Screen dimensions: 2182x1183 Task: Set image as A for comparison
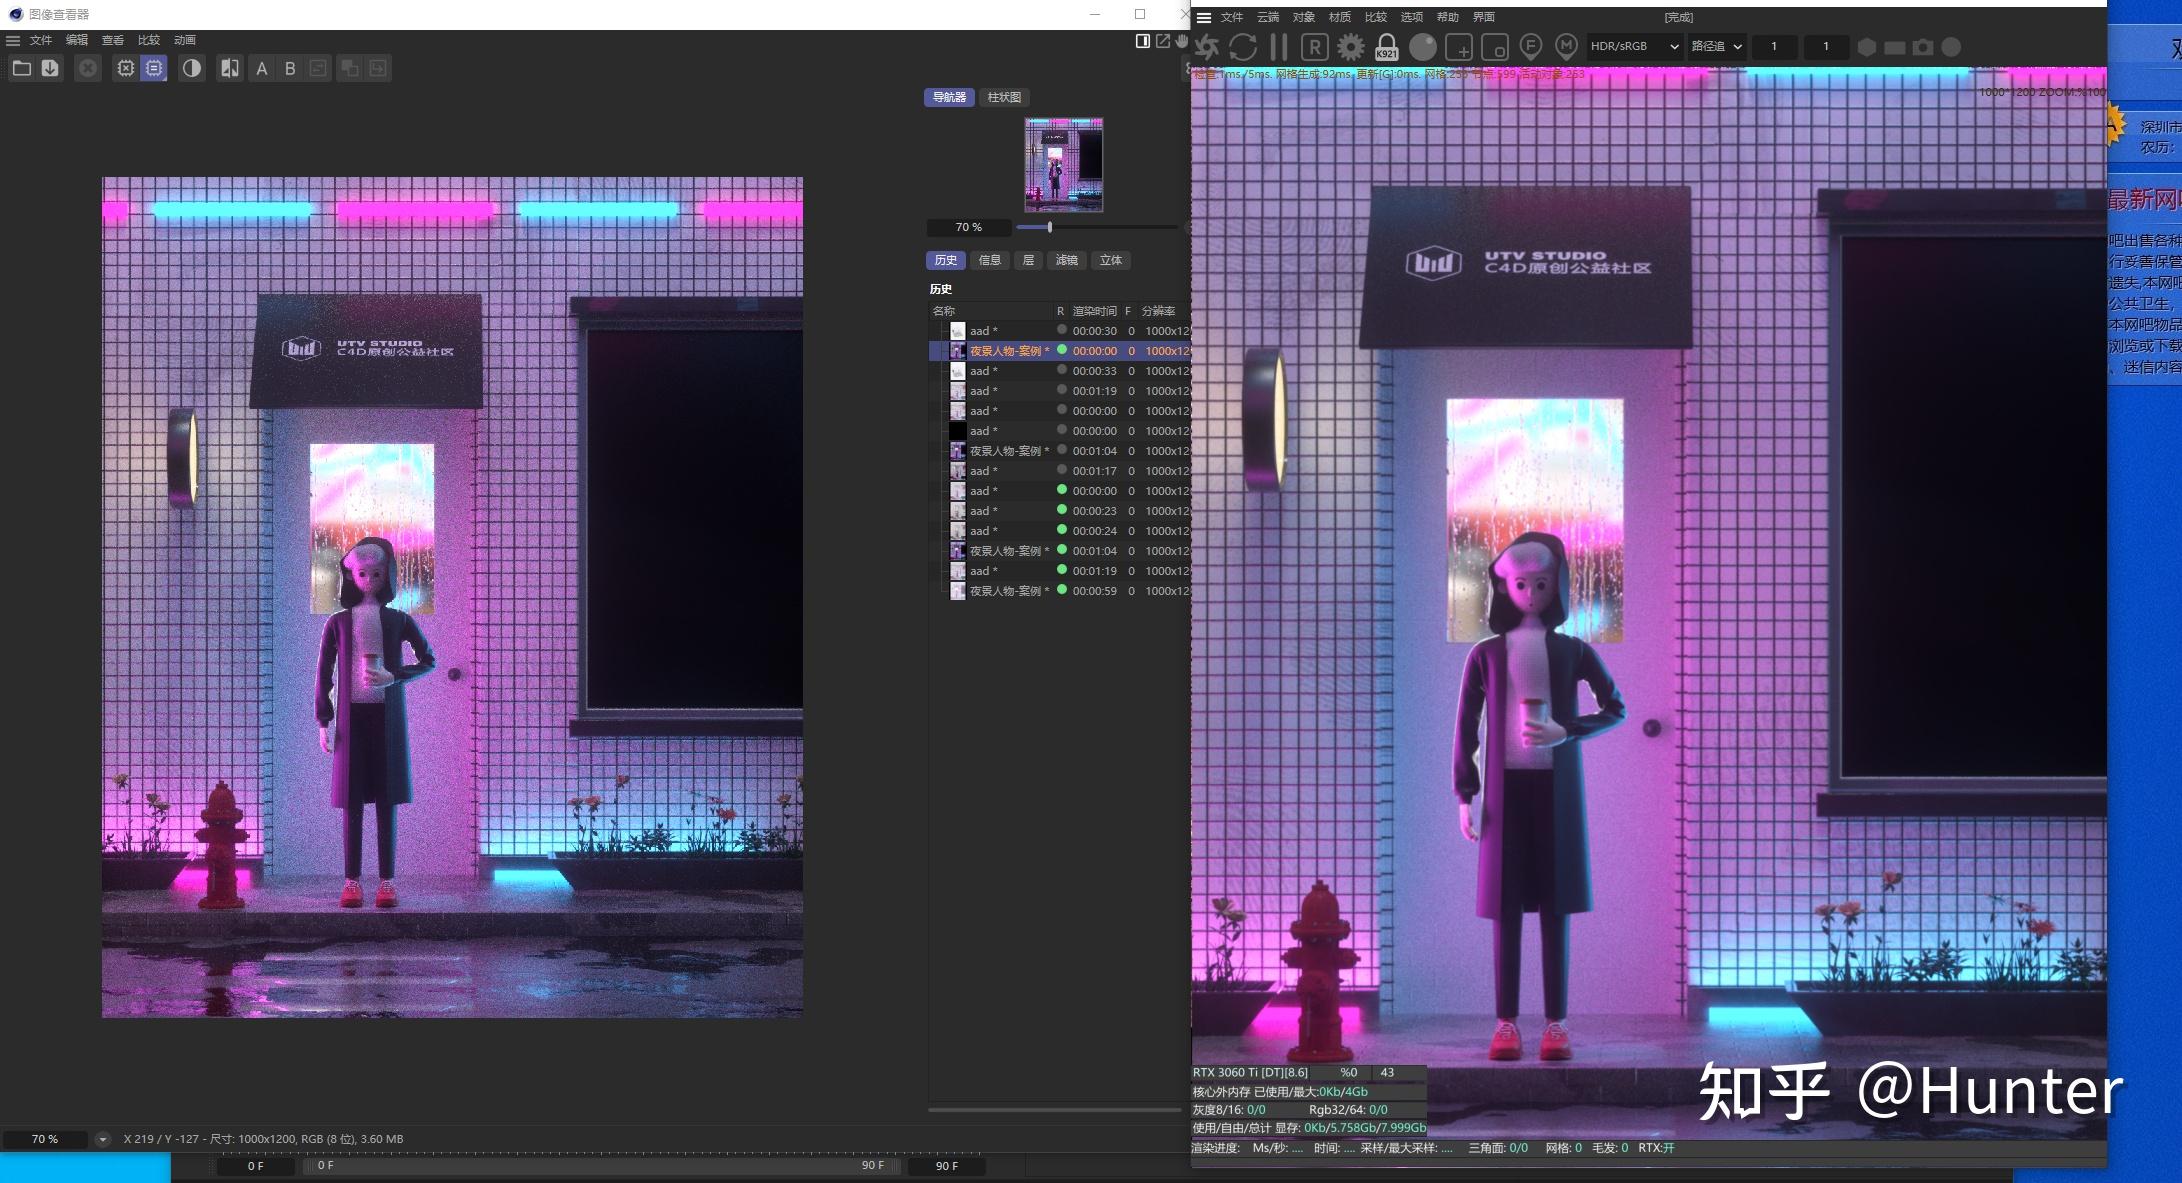262,68
